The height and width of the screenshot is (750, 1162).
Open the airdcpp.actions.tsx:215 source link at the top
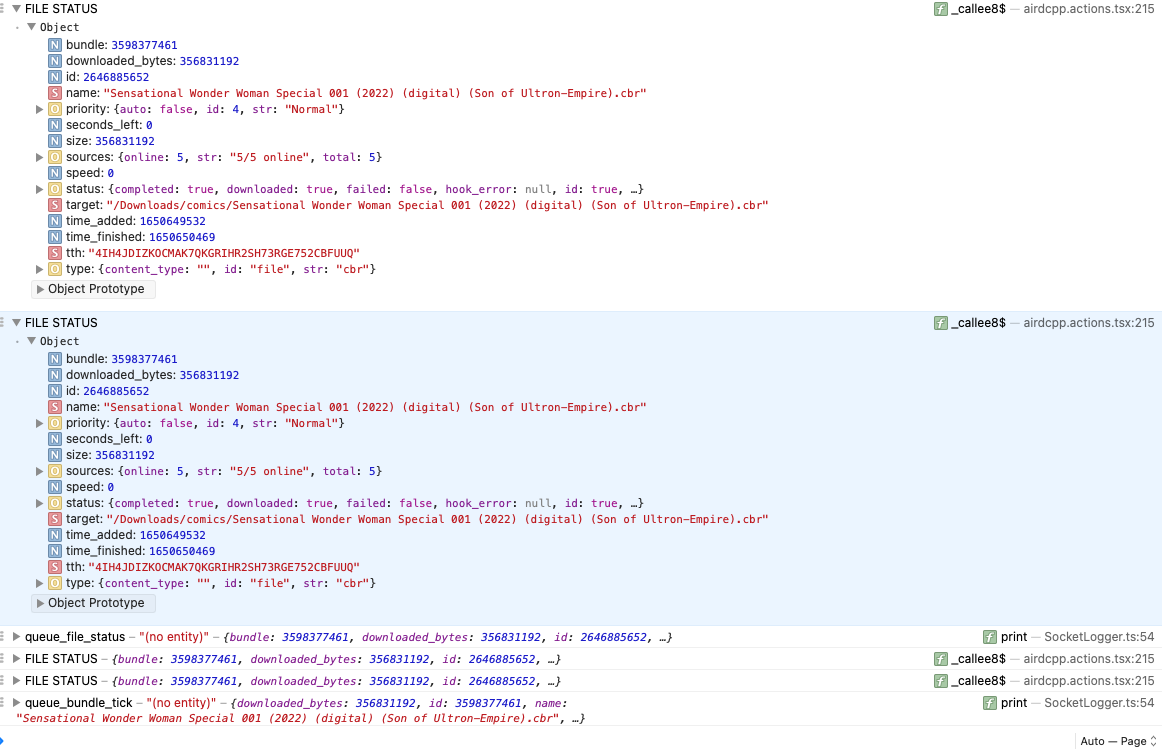[x=1088, y=9]
